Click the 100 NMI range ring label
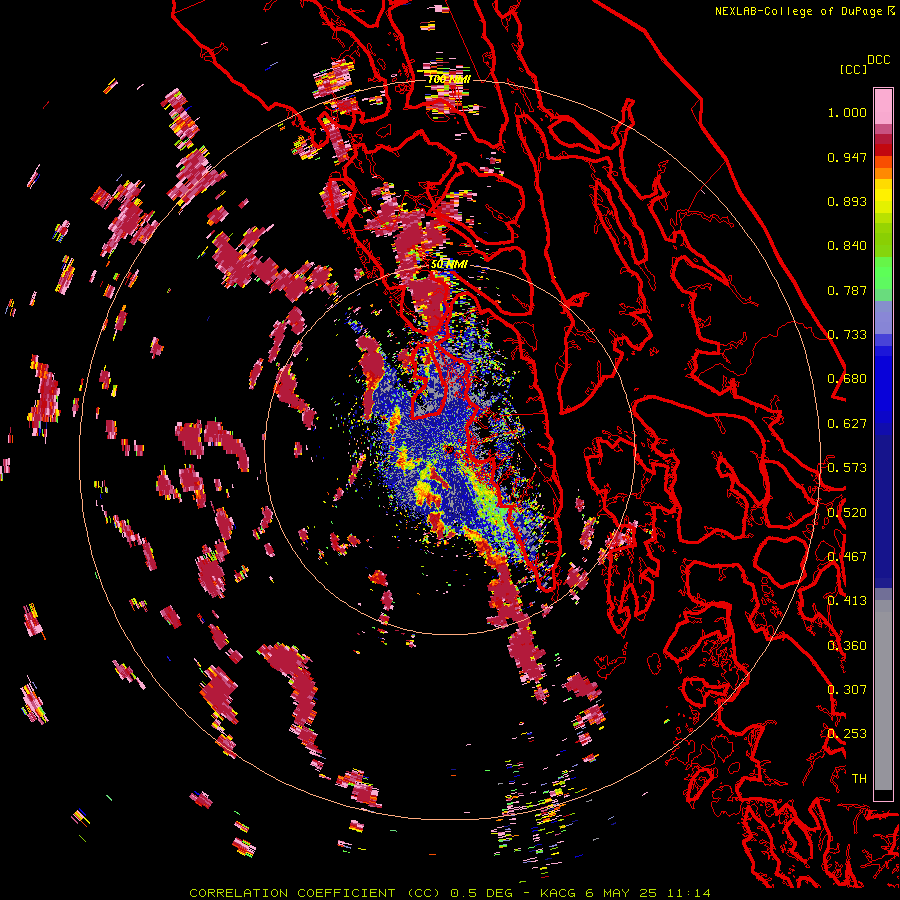The image size is (900, 900). pos(449,79)
